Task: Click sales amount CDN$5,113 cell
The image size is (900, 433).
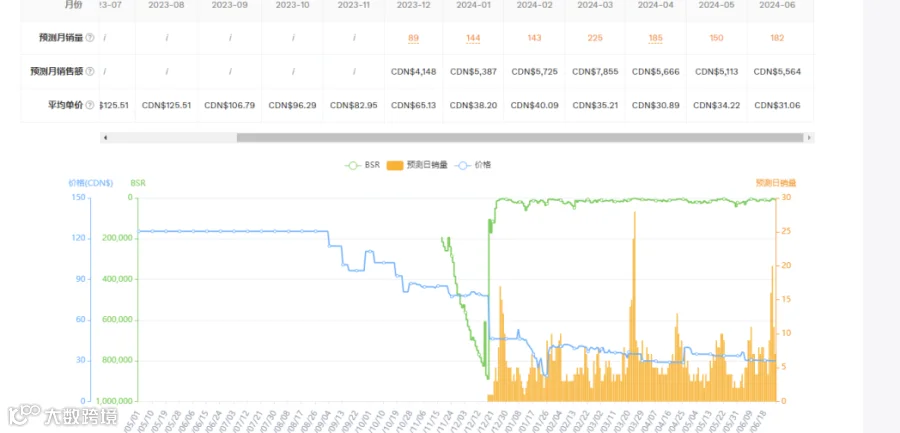Action: click(x=716, y=72)
